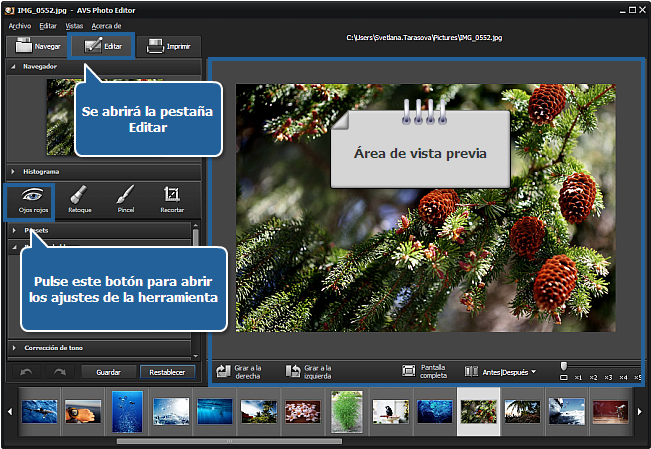Select the Retoque retouch tool
The image size is (651, 449).
pyautogui.click(x=79, y=199)
